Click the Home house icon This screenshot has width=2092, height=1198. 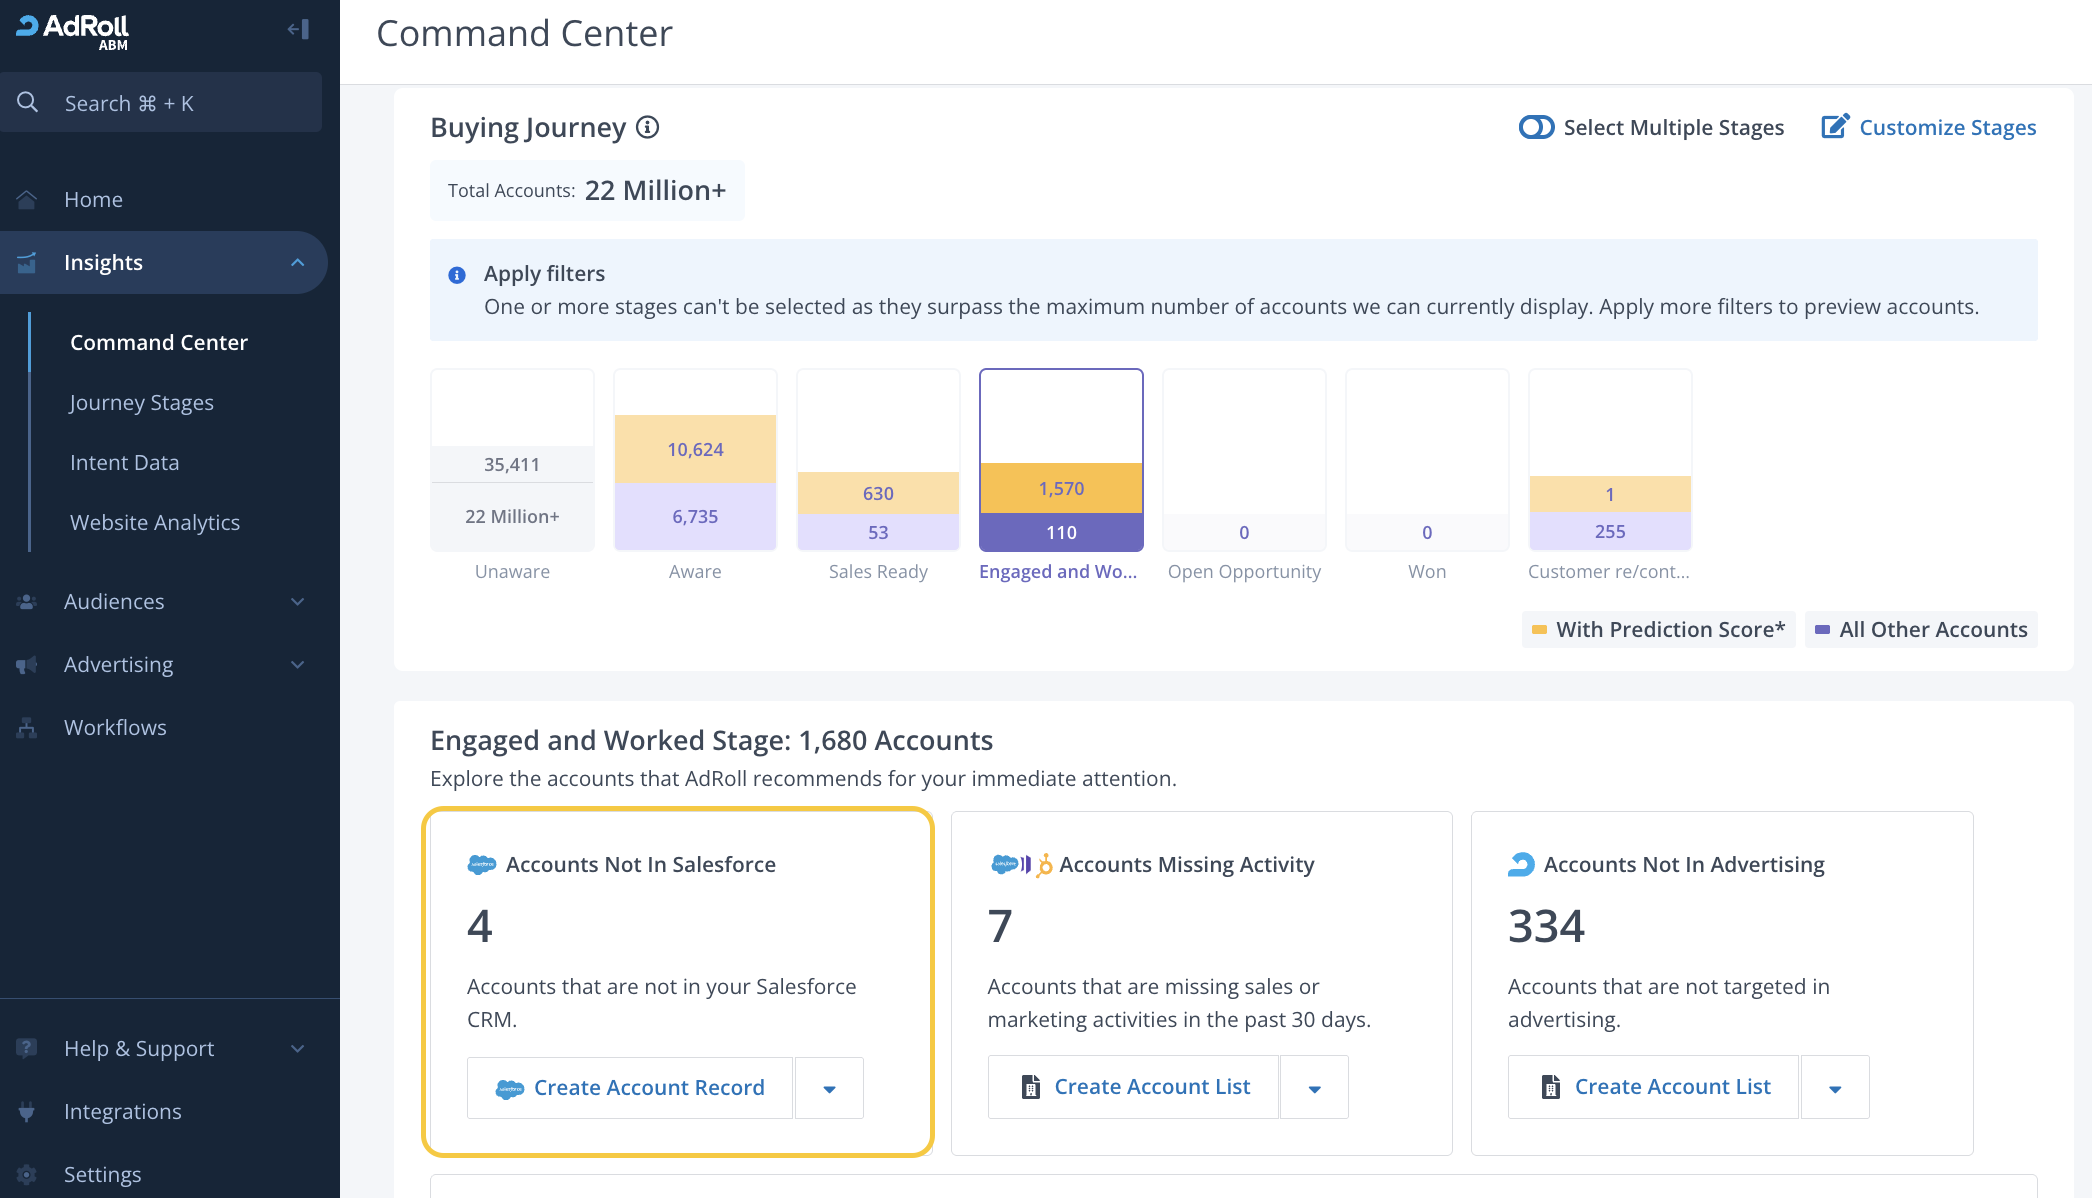point(27,199)
